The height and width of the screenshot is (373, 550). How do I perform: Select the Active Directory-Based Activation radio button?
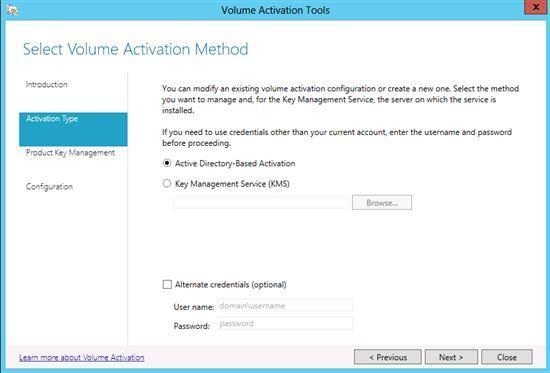167,163
